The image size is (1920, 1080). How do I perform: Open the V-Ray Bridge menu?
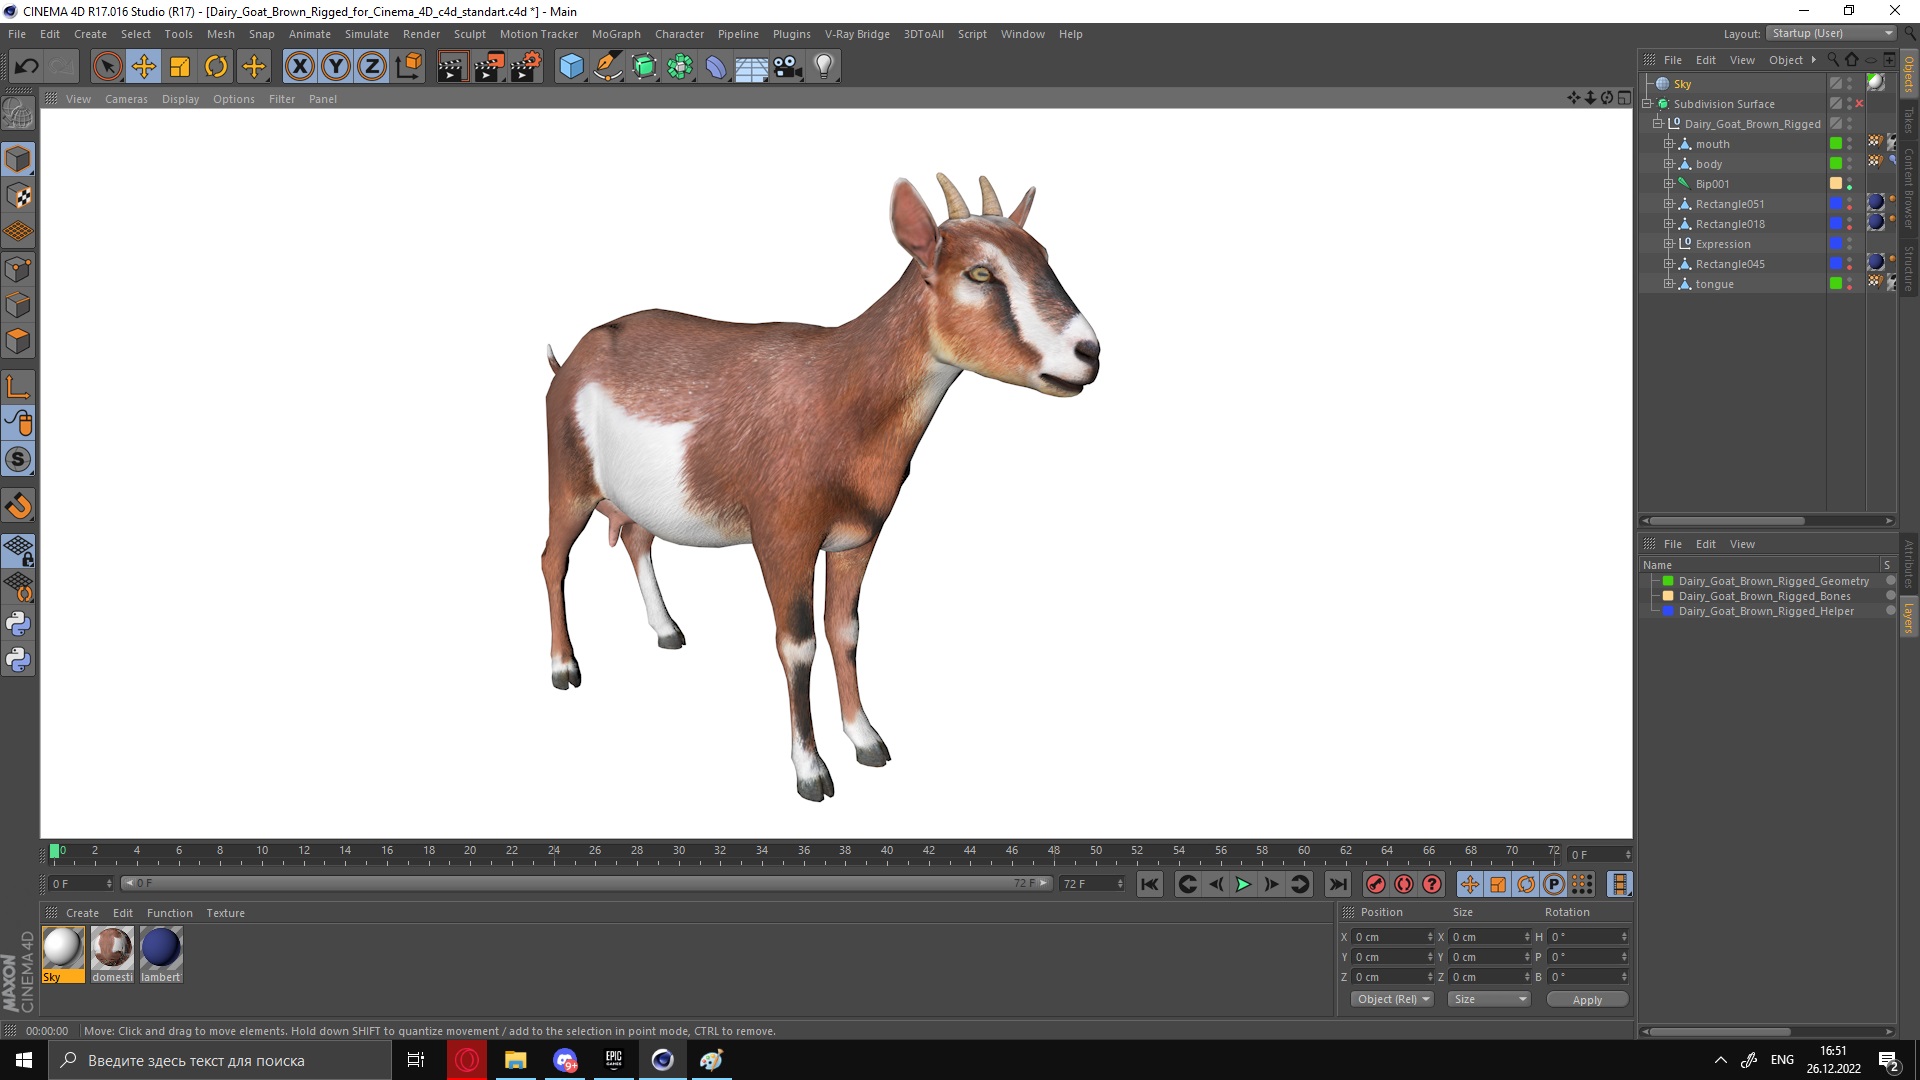point(857,34)
